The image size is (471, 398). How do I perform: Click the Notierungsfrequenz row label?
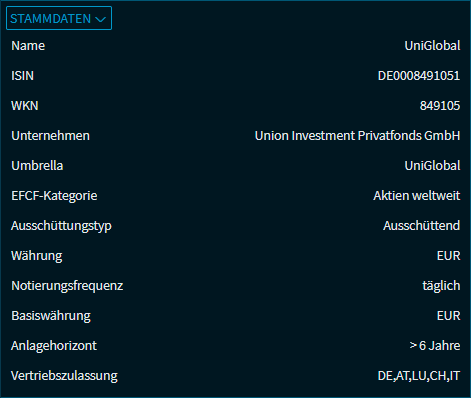click(x=67, y=286)
